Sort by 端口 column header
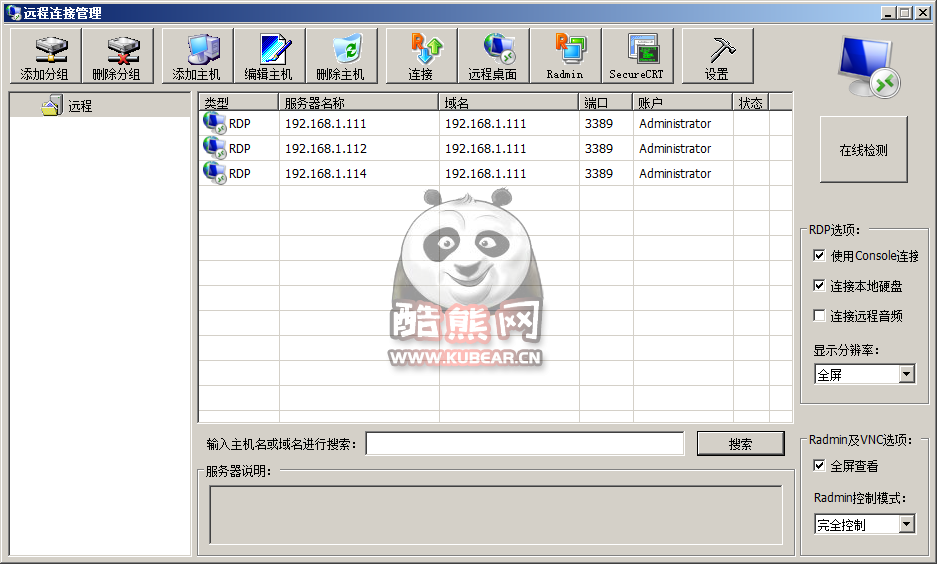937x564 pixels. tap(605, 103)
